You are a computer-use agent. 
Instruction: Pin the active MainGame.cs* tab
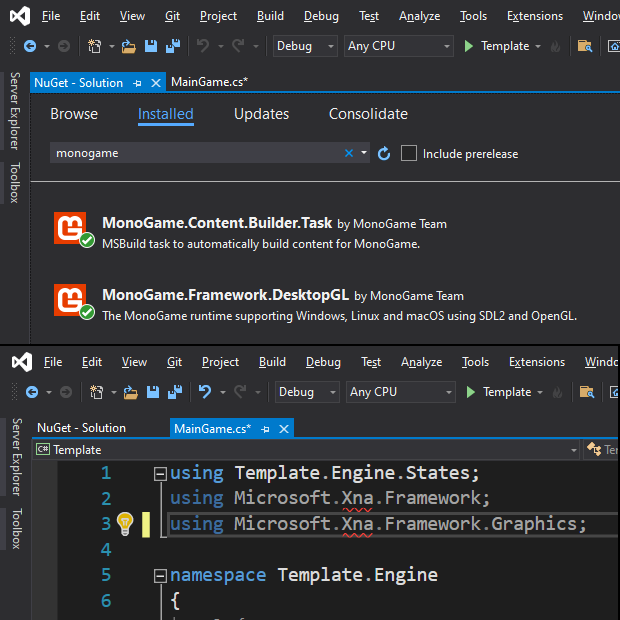pos(265,429)
